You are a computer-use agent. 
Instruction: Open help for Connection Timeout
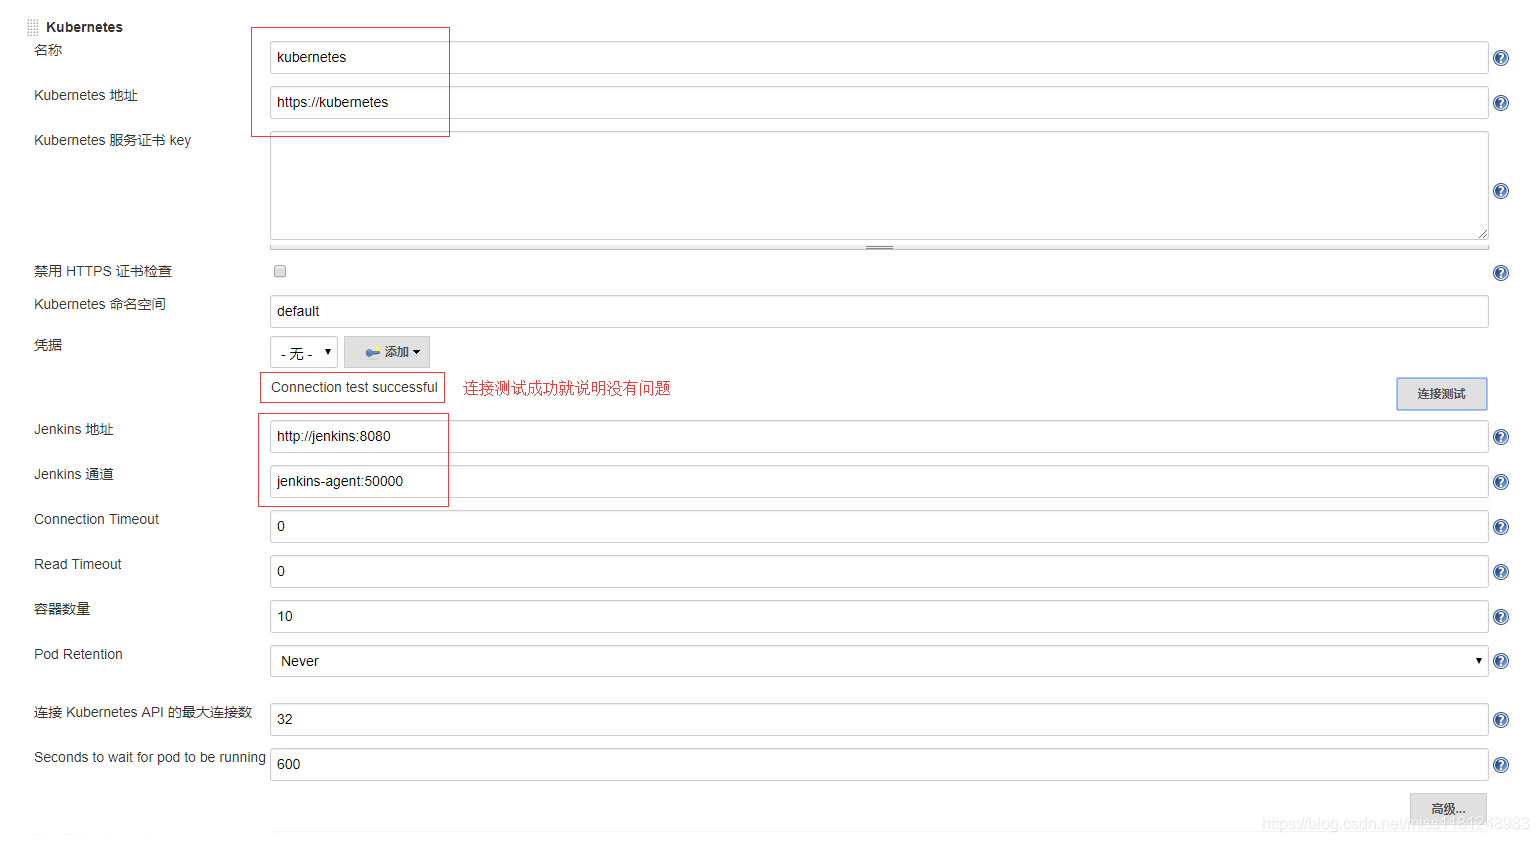point(1500,527)
